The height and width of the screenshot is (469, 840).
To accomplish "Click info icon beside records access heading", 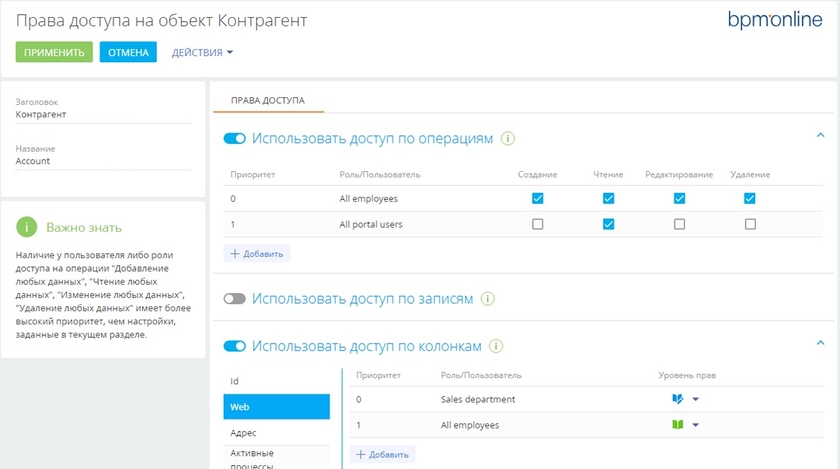I will [488, 299].
